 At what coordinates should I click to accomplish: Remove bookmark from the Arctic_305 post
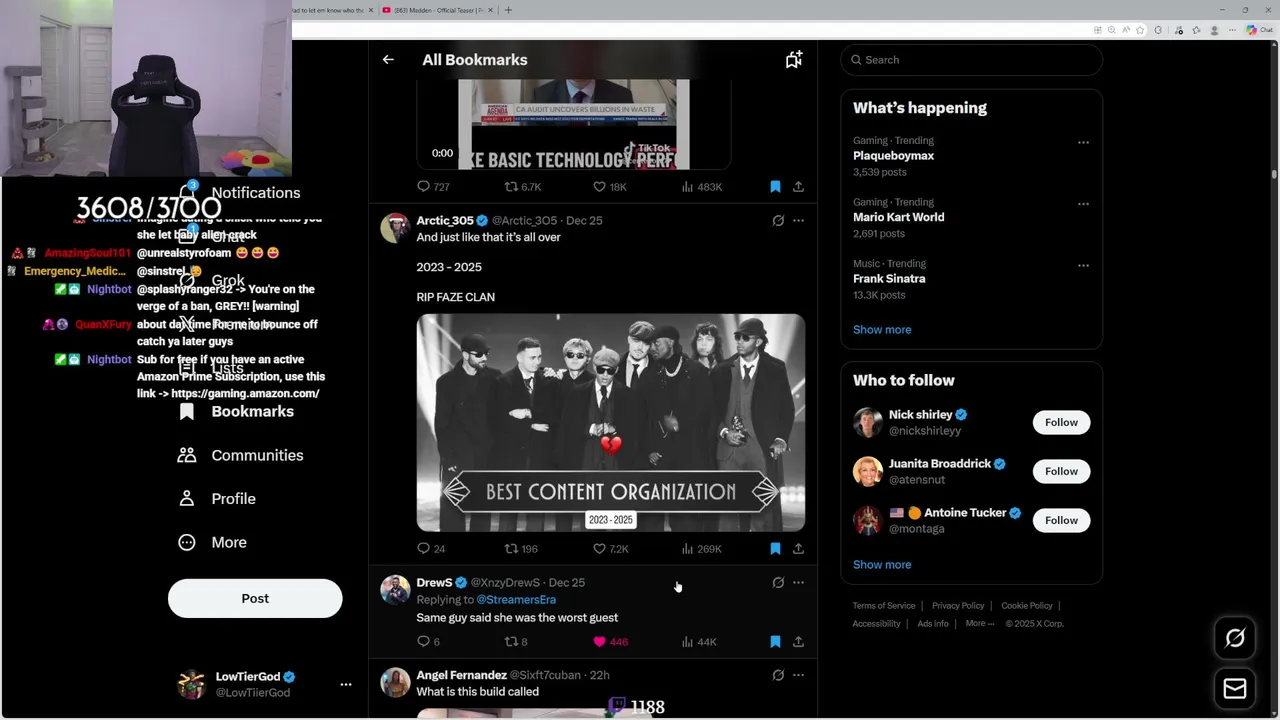click(775, 549)
